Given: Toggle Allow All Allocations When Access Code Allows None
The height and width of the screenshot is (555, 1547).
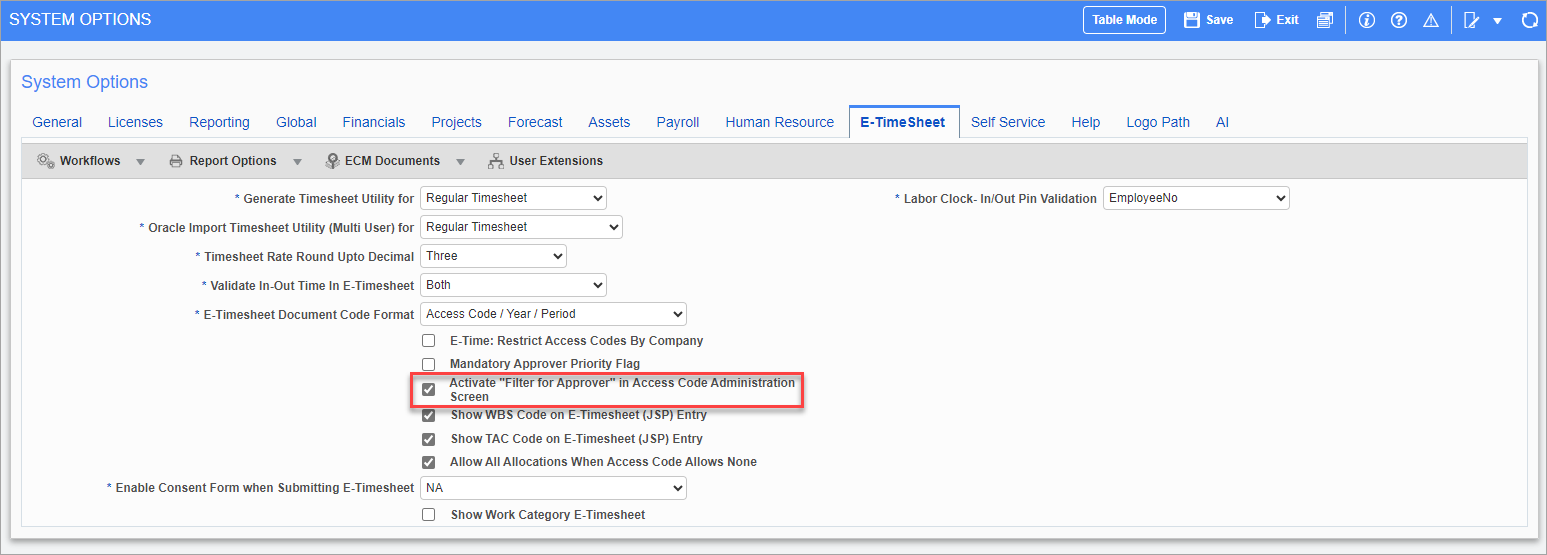Looking at the screenshot, I should point(428,462).
